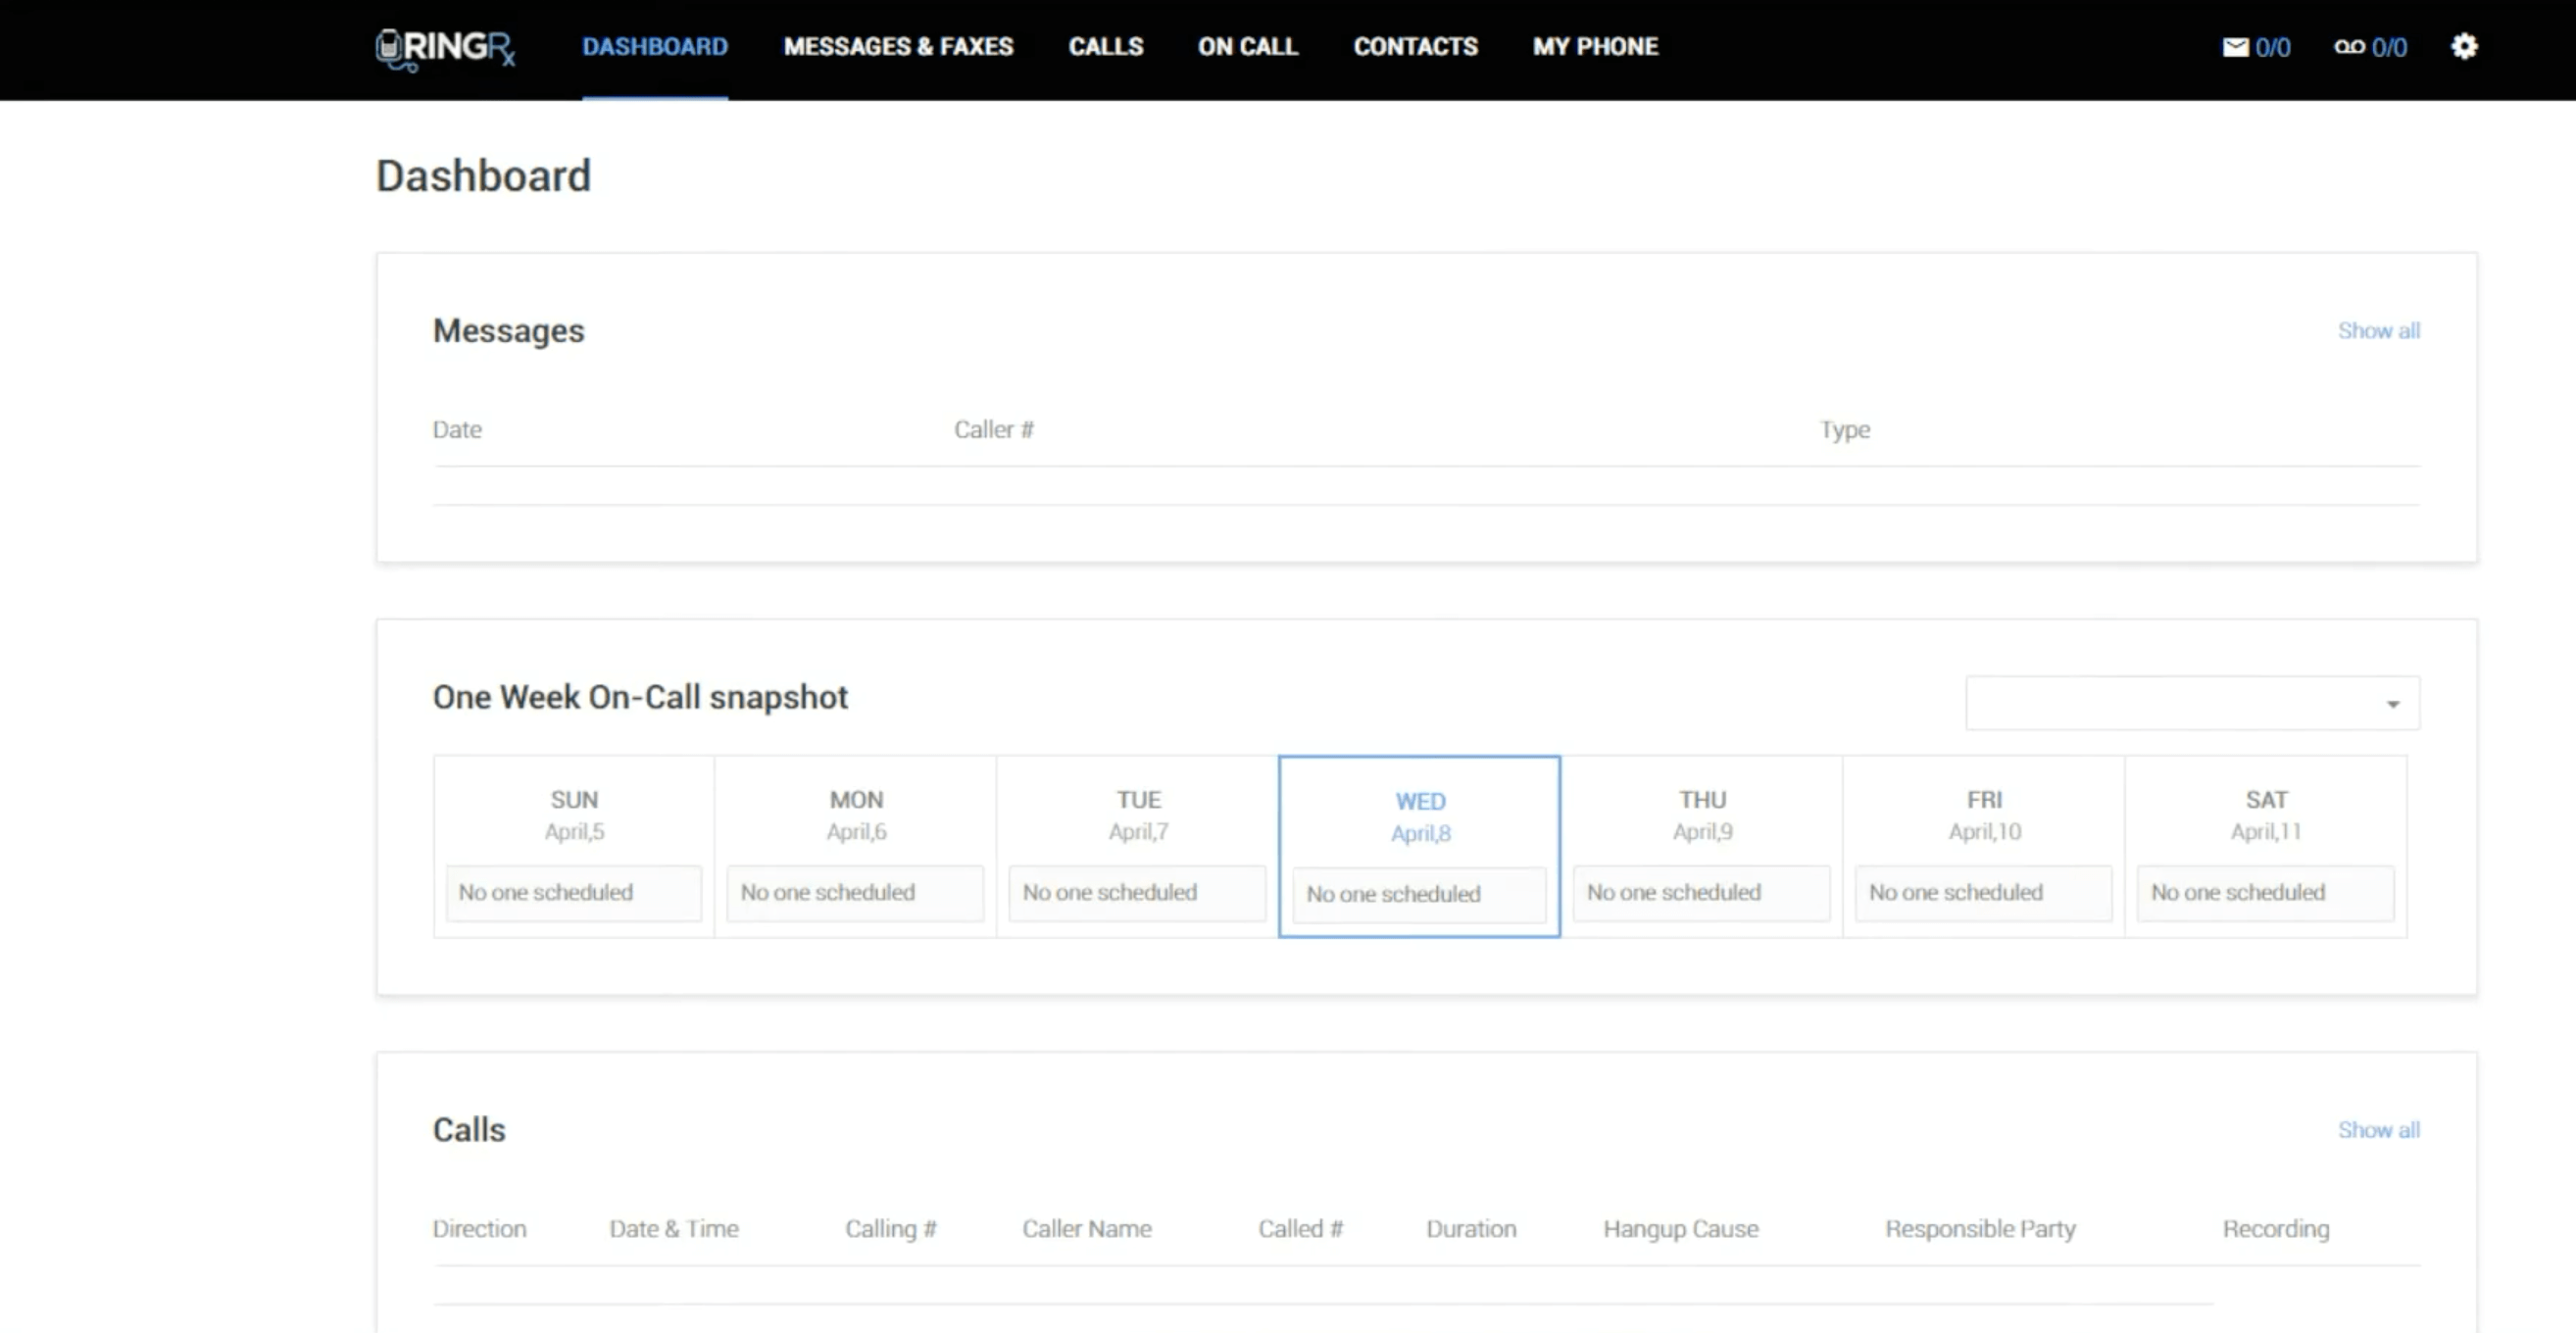Expand the on-call snapshot dropdown arrow
Screen dimensions: 2576x1333
click(2392, 704)
